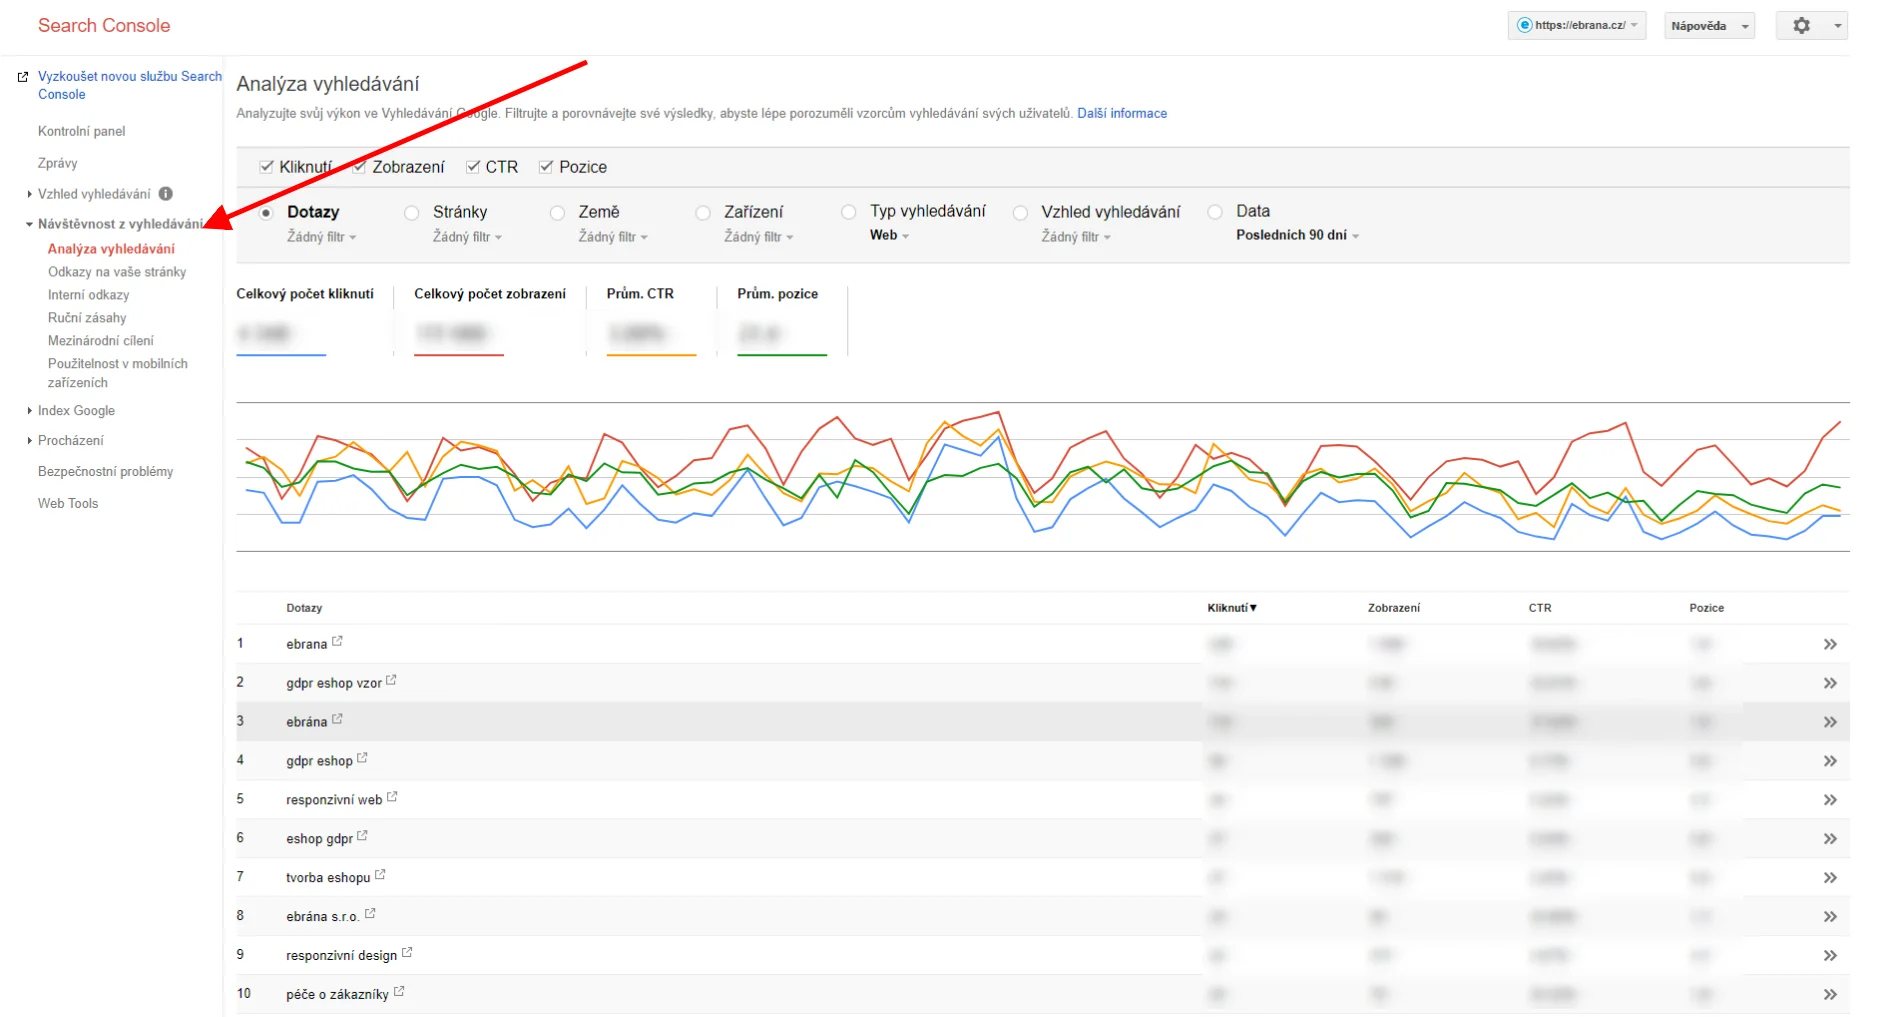Expand the Procházení section
This screenshot has width=1892, height=1017.
click(x=29, y=441)
